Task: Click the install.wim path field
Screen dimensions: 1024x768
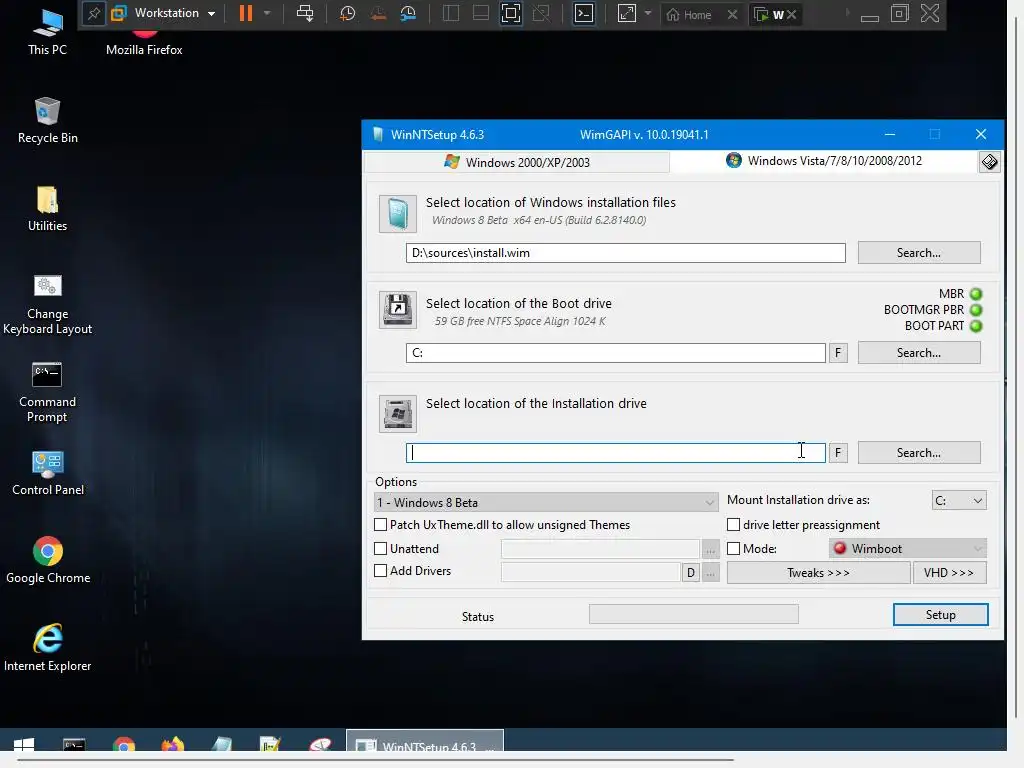Action: click(626, 253)
